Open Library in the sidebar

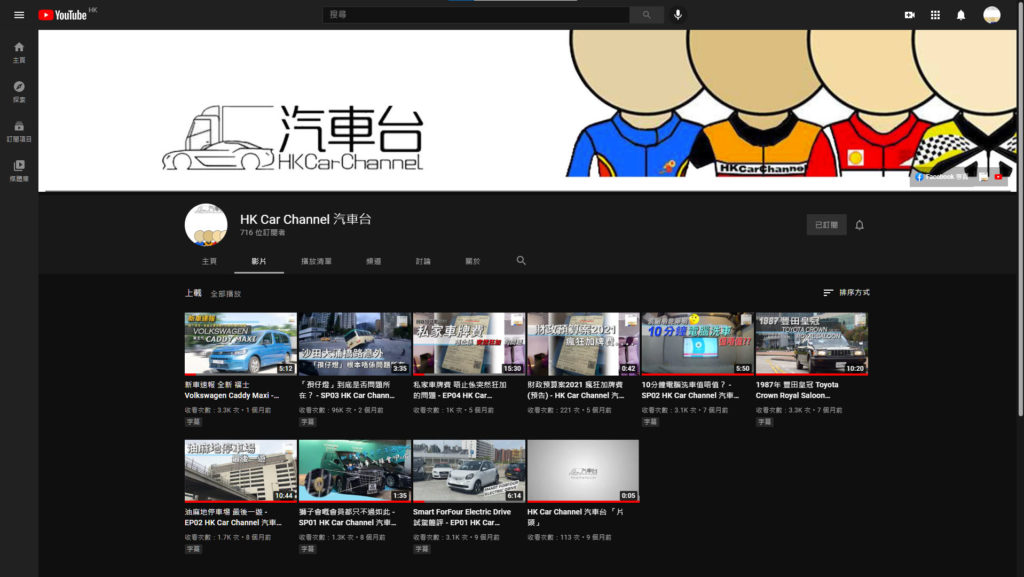point(19,170)
